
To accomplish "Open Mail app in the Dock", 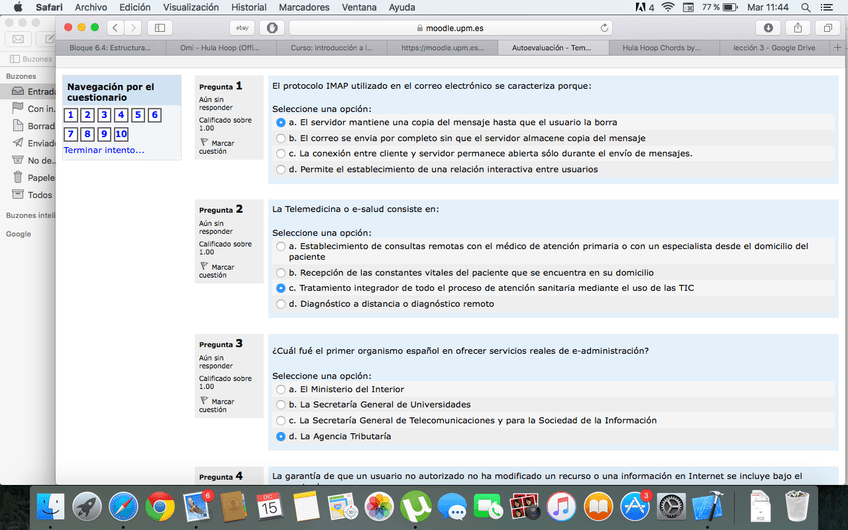I will 196,506.
